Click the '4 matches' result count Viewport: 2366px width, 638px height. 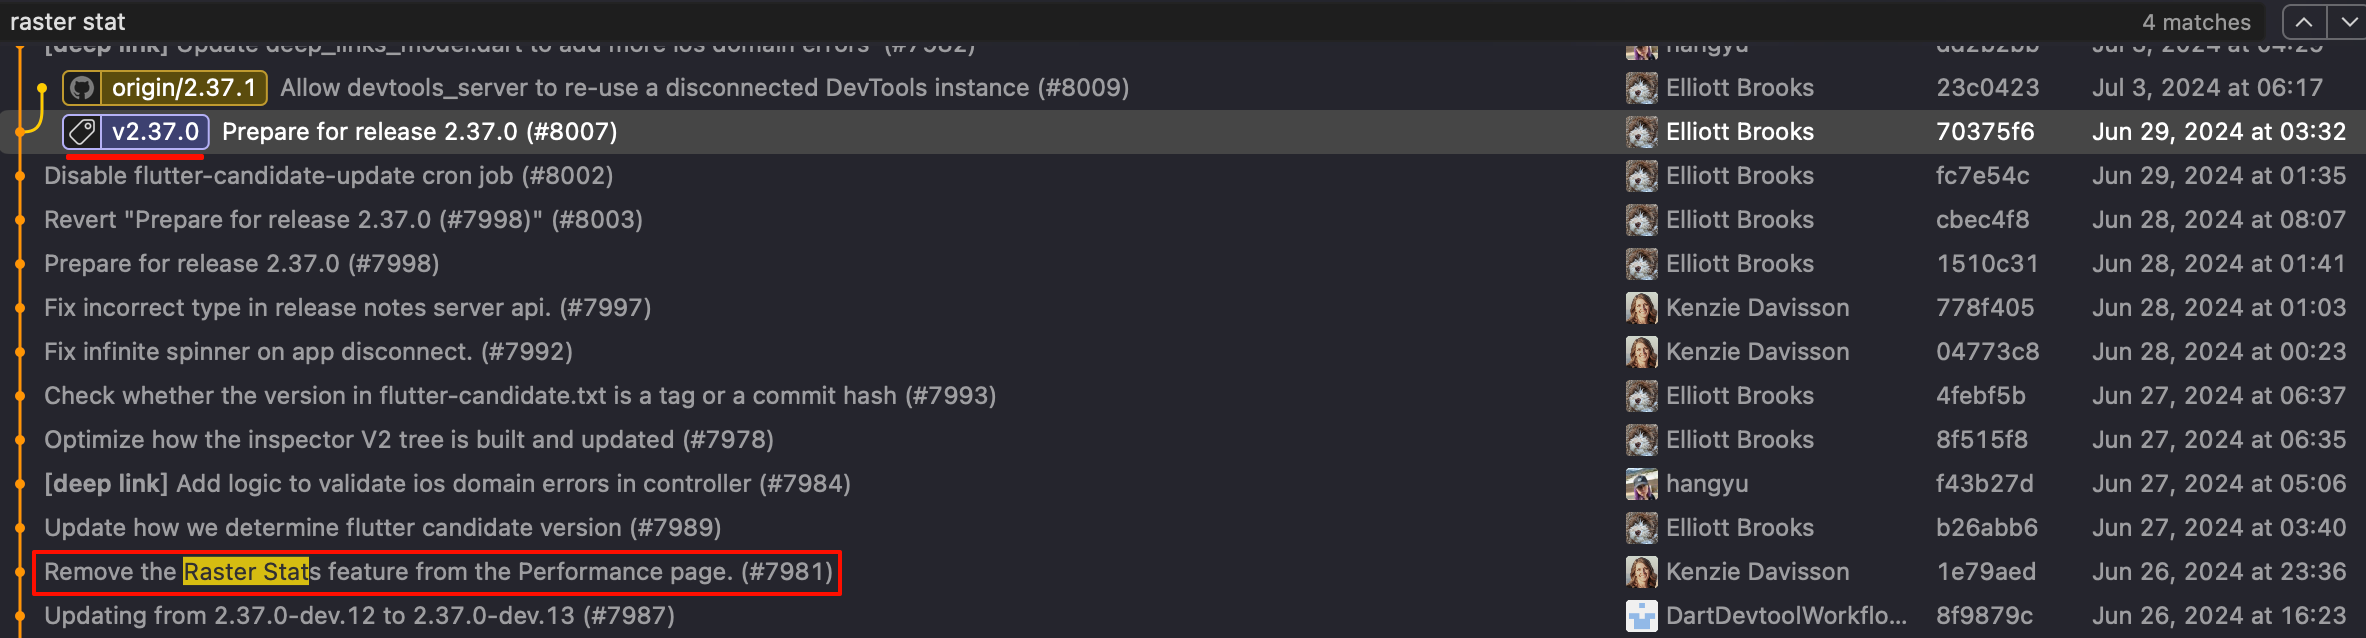click(x=2196, y=22)
